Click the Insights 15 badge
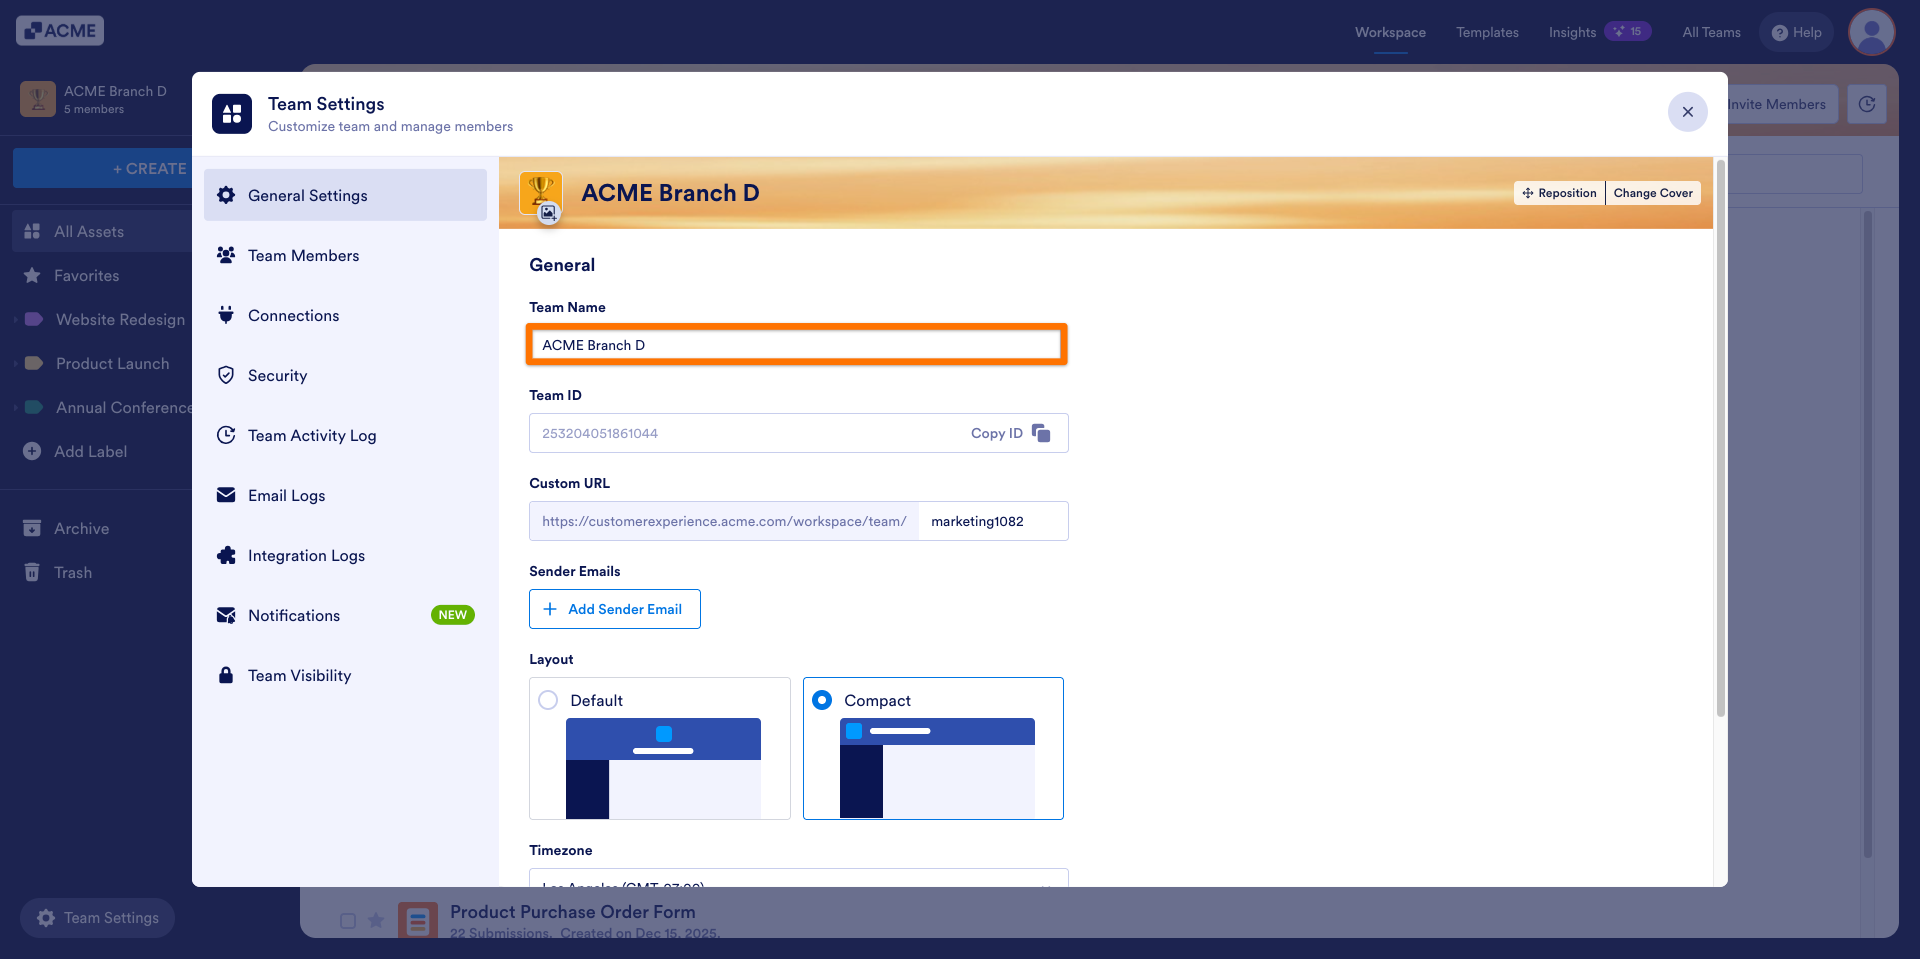1920x959 pixels. [1628, 32]
